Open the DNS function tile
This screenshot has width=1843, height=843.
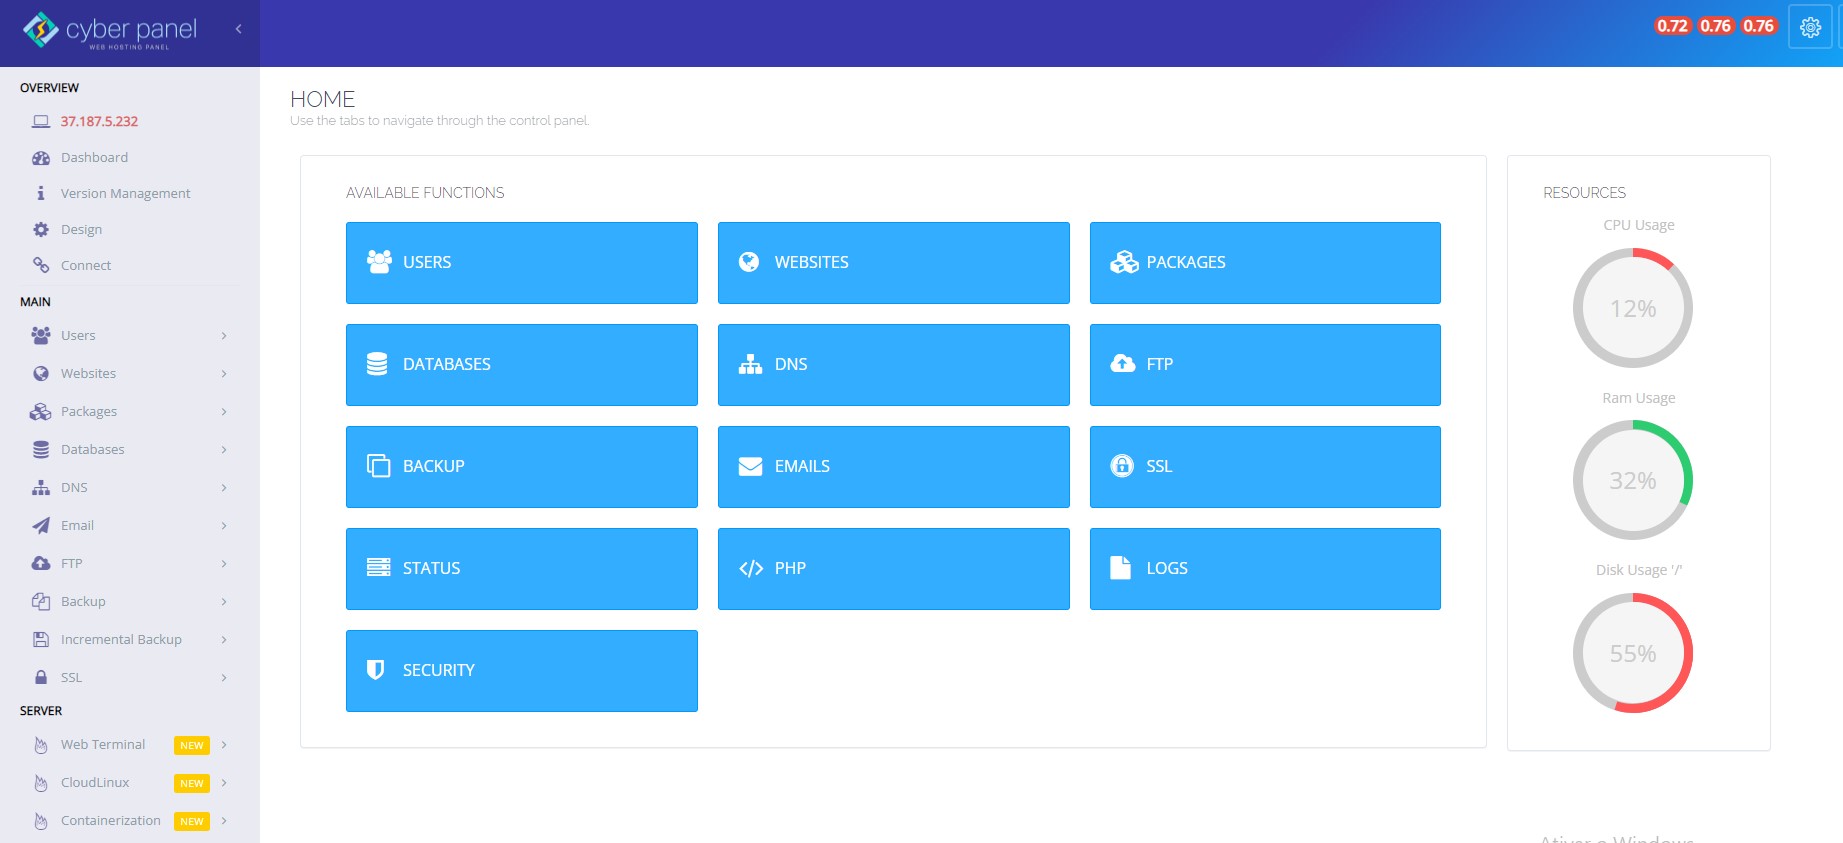894,365
